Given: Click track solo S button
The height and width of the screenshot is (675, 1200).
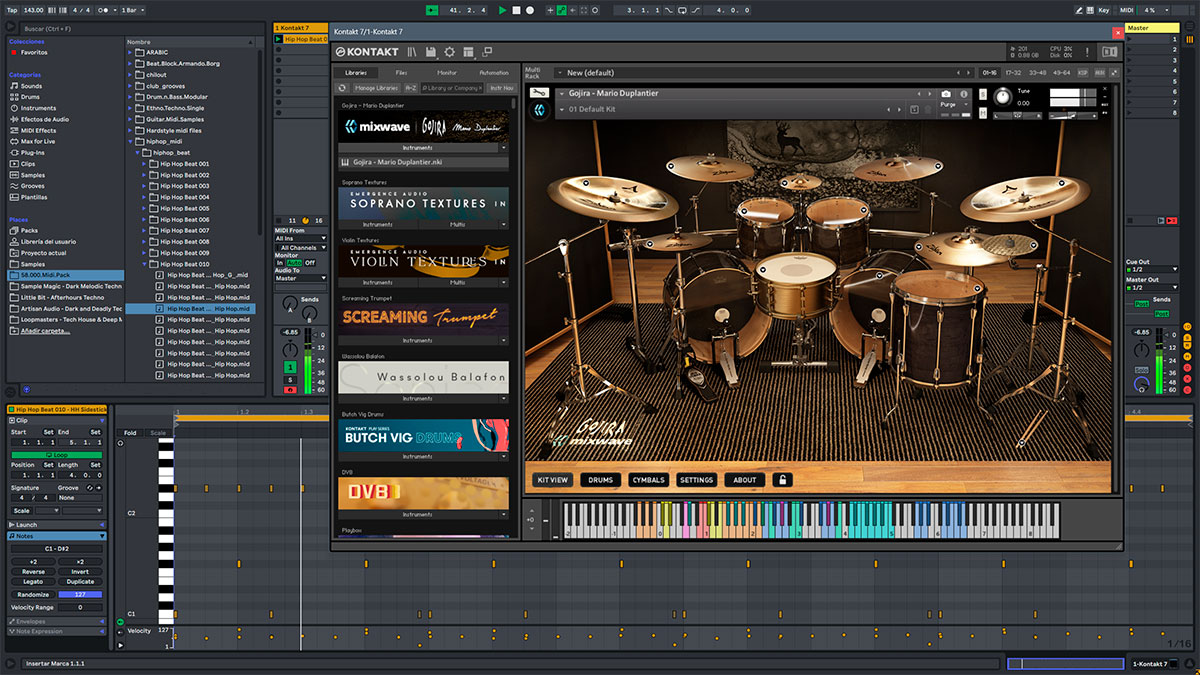Looking at the screenshot, I should (290, 379).
